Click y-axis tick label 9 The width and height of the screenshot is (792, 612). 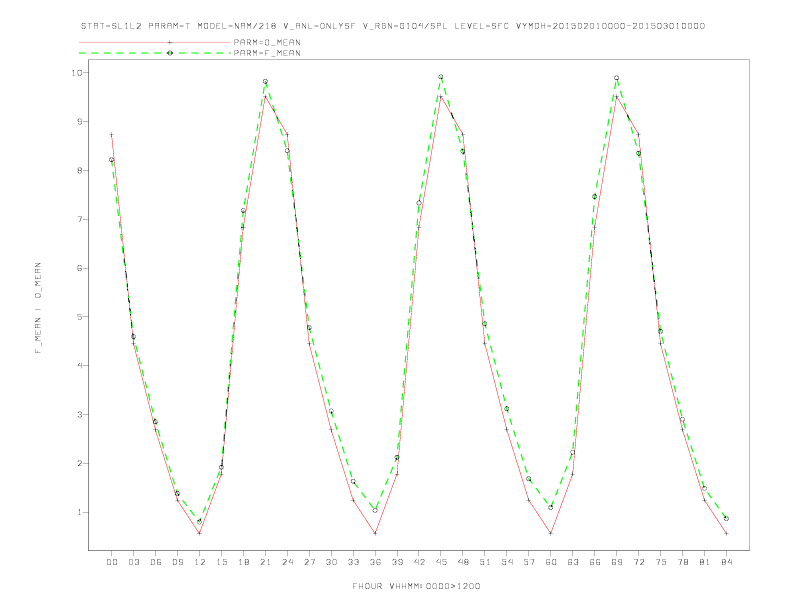coord(80,121)
